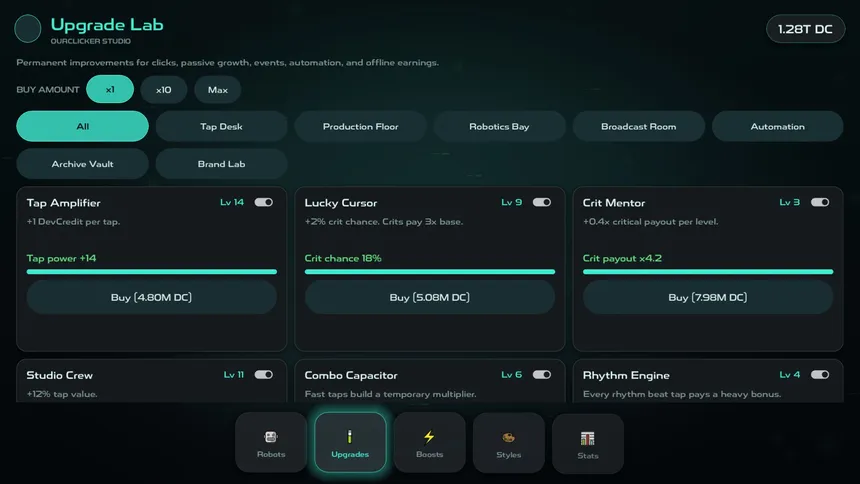Screen dimensions: 860x484
Task: Open the Stats chart icon
Action: tap(587, 438)
